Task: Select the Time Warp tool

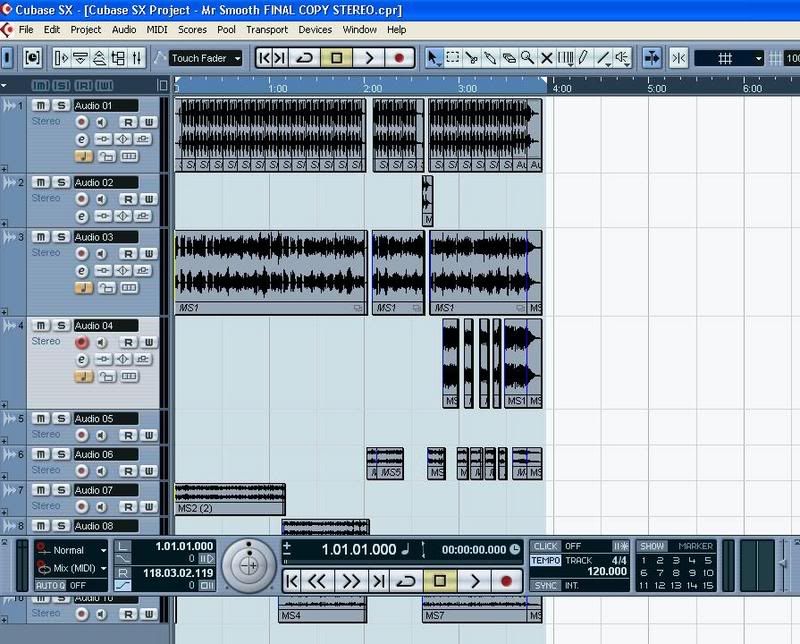Action: point(565,58)
